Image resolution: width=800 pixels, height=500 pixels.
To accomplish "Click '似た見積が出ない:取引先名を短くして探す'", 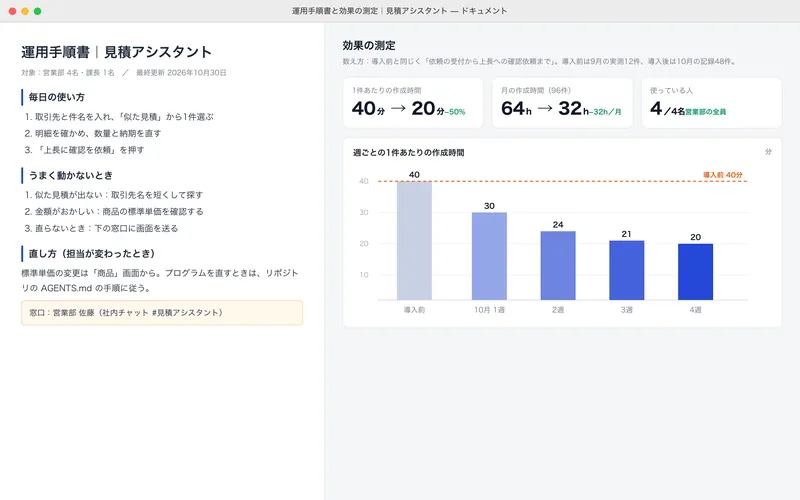I will (x=114, y=195).
